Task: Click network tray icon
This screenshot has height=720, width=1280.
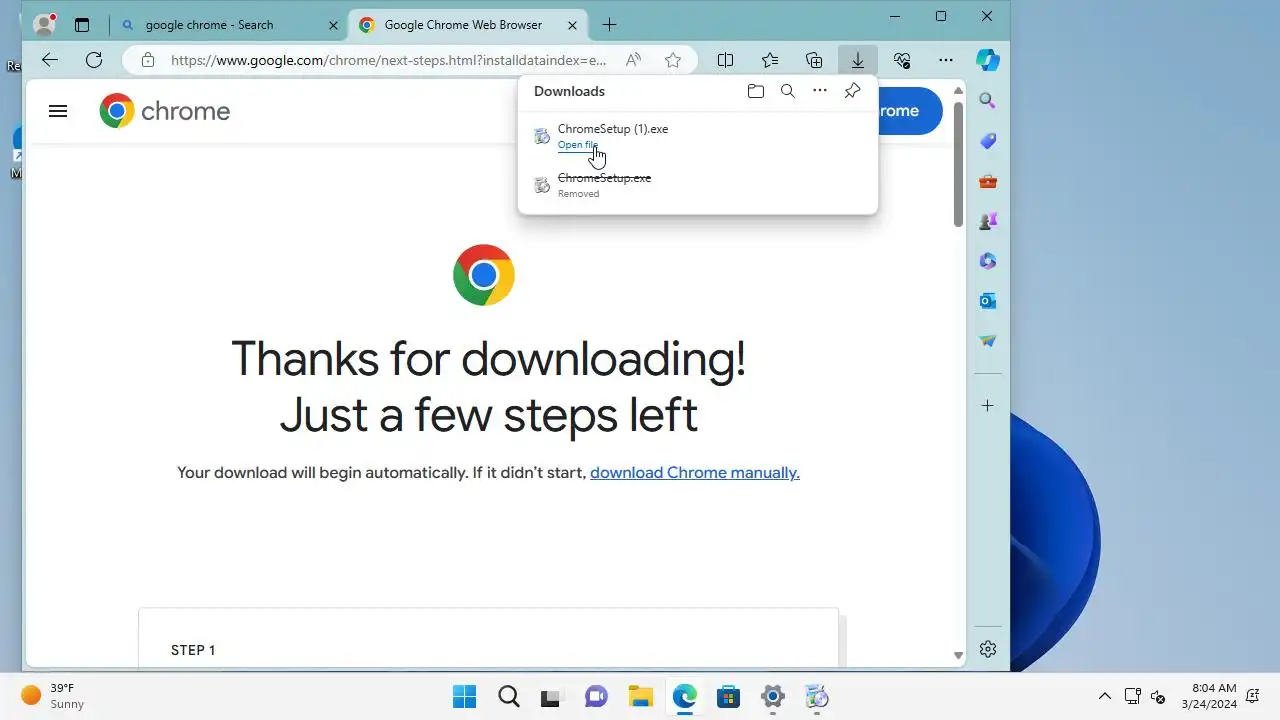Action: coord(1132,696)
